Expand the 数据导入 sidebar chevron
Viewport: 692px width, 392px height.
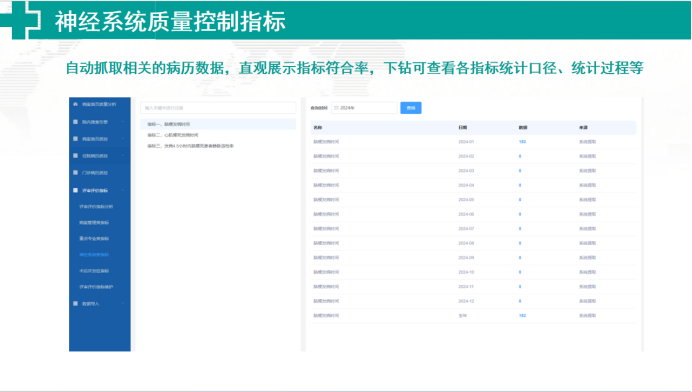[123, 303]
